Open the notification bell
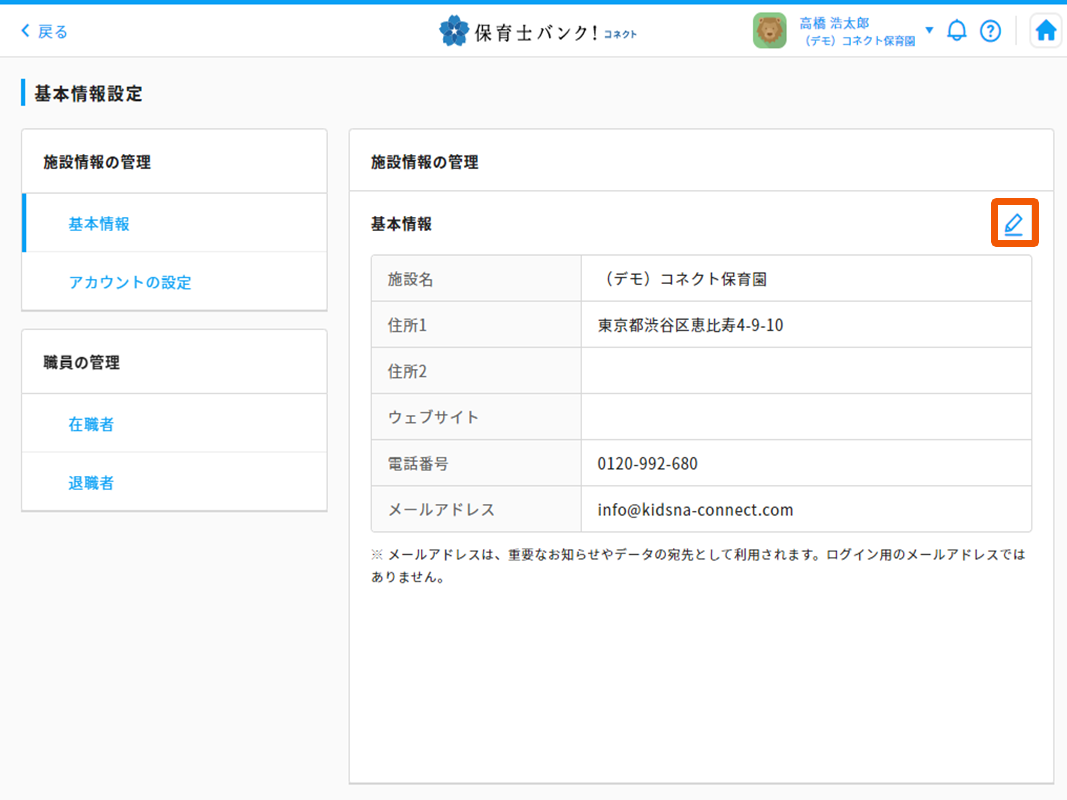1067x800 pixels. [957, 30]
